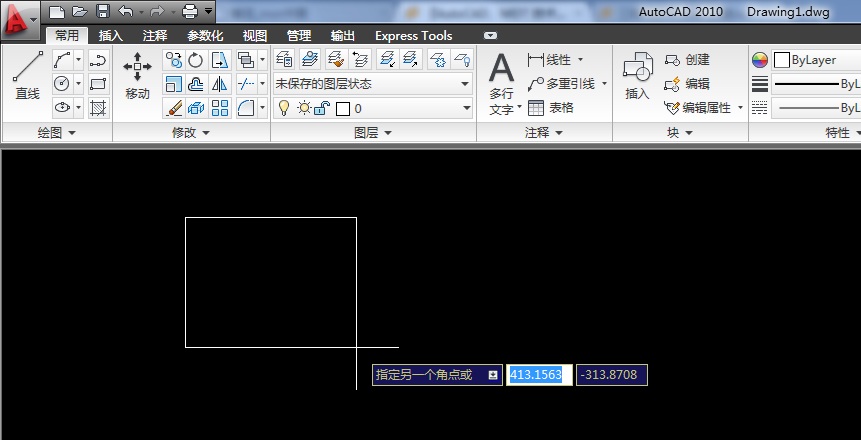Switch to the Express Tools tab
This screenshot has width=861, height=440.
(x=413, y=36)
